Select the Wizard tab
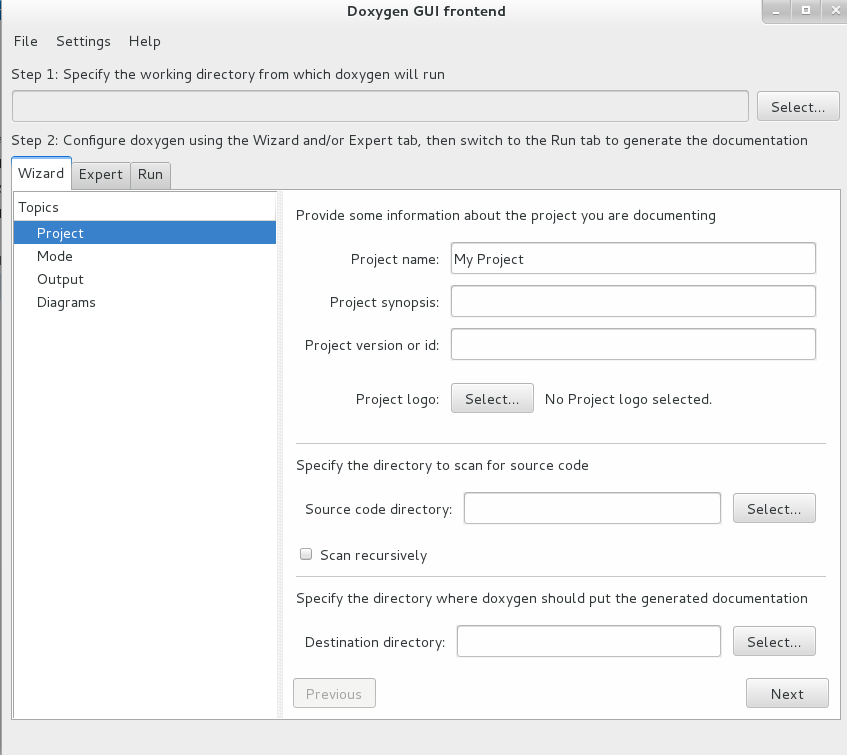The width and height of the screenshot is (847, 755). click(x=41, y=173)
